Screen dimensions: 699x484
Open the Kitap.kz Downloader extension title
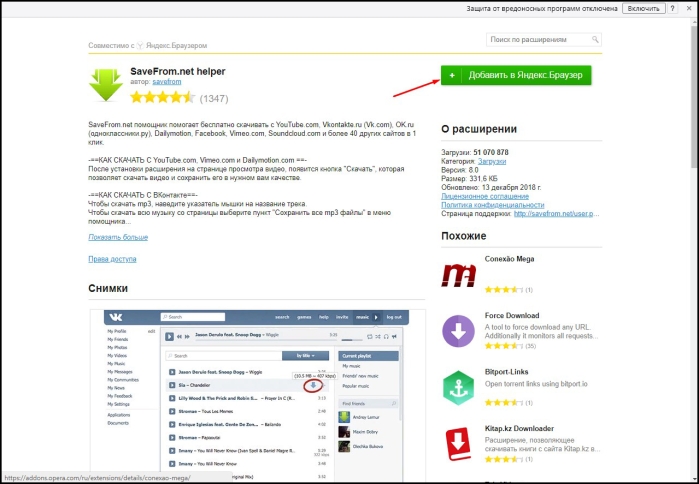click(519, 428)
